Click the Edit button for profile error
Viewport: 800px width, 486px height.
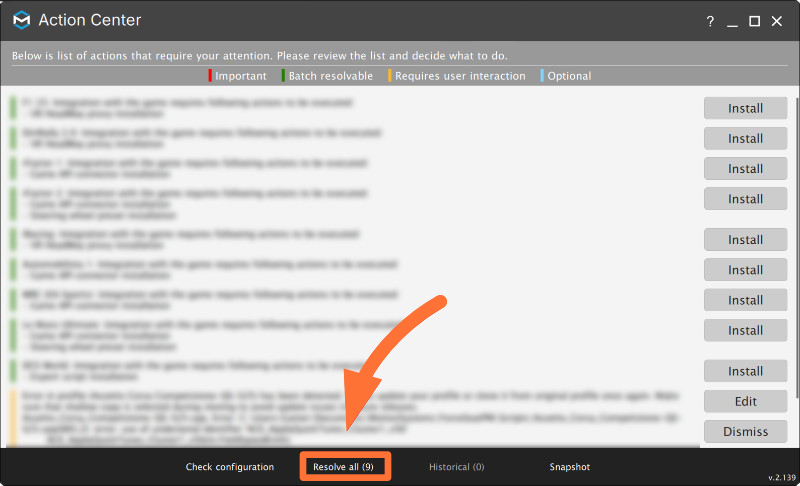[745, 401]
